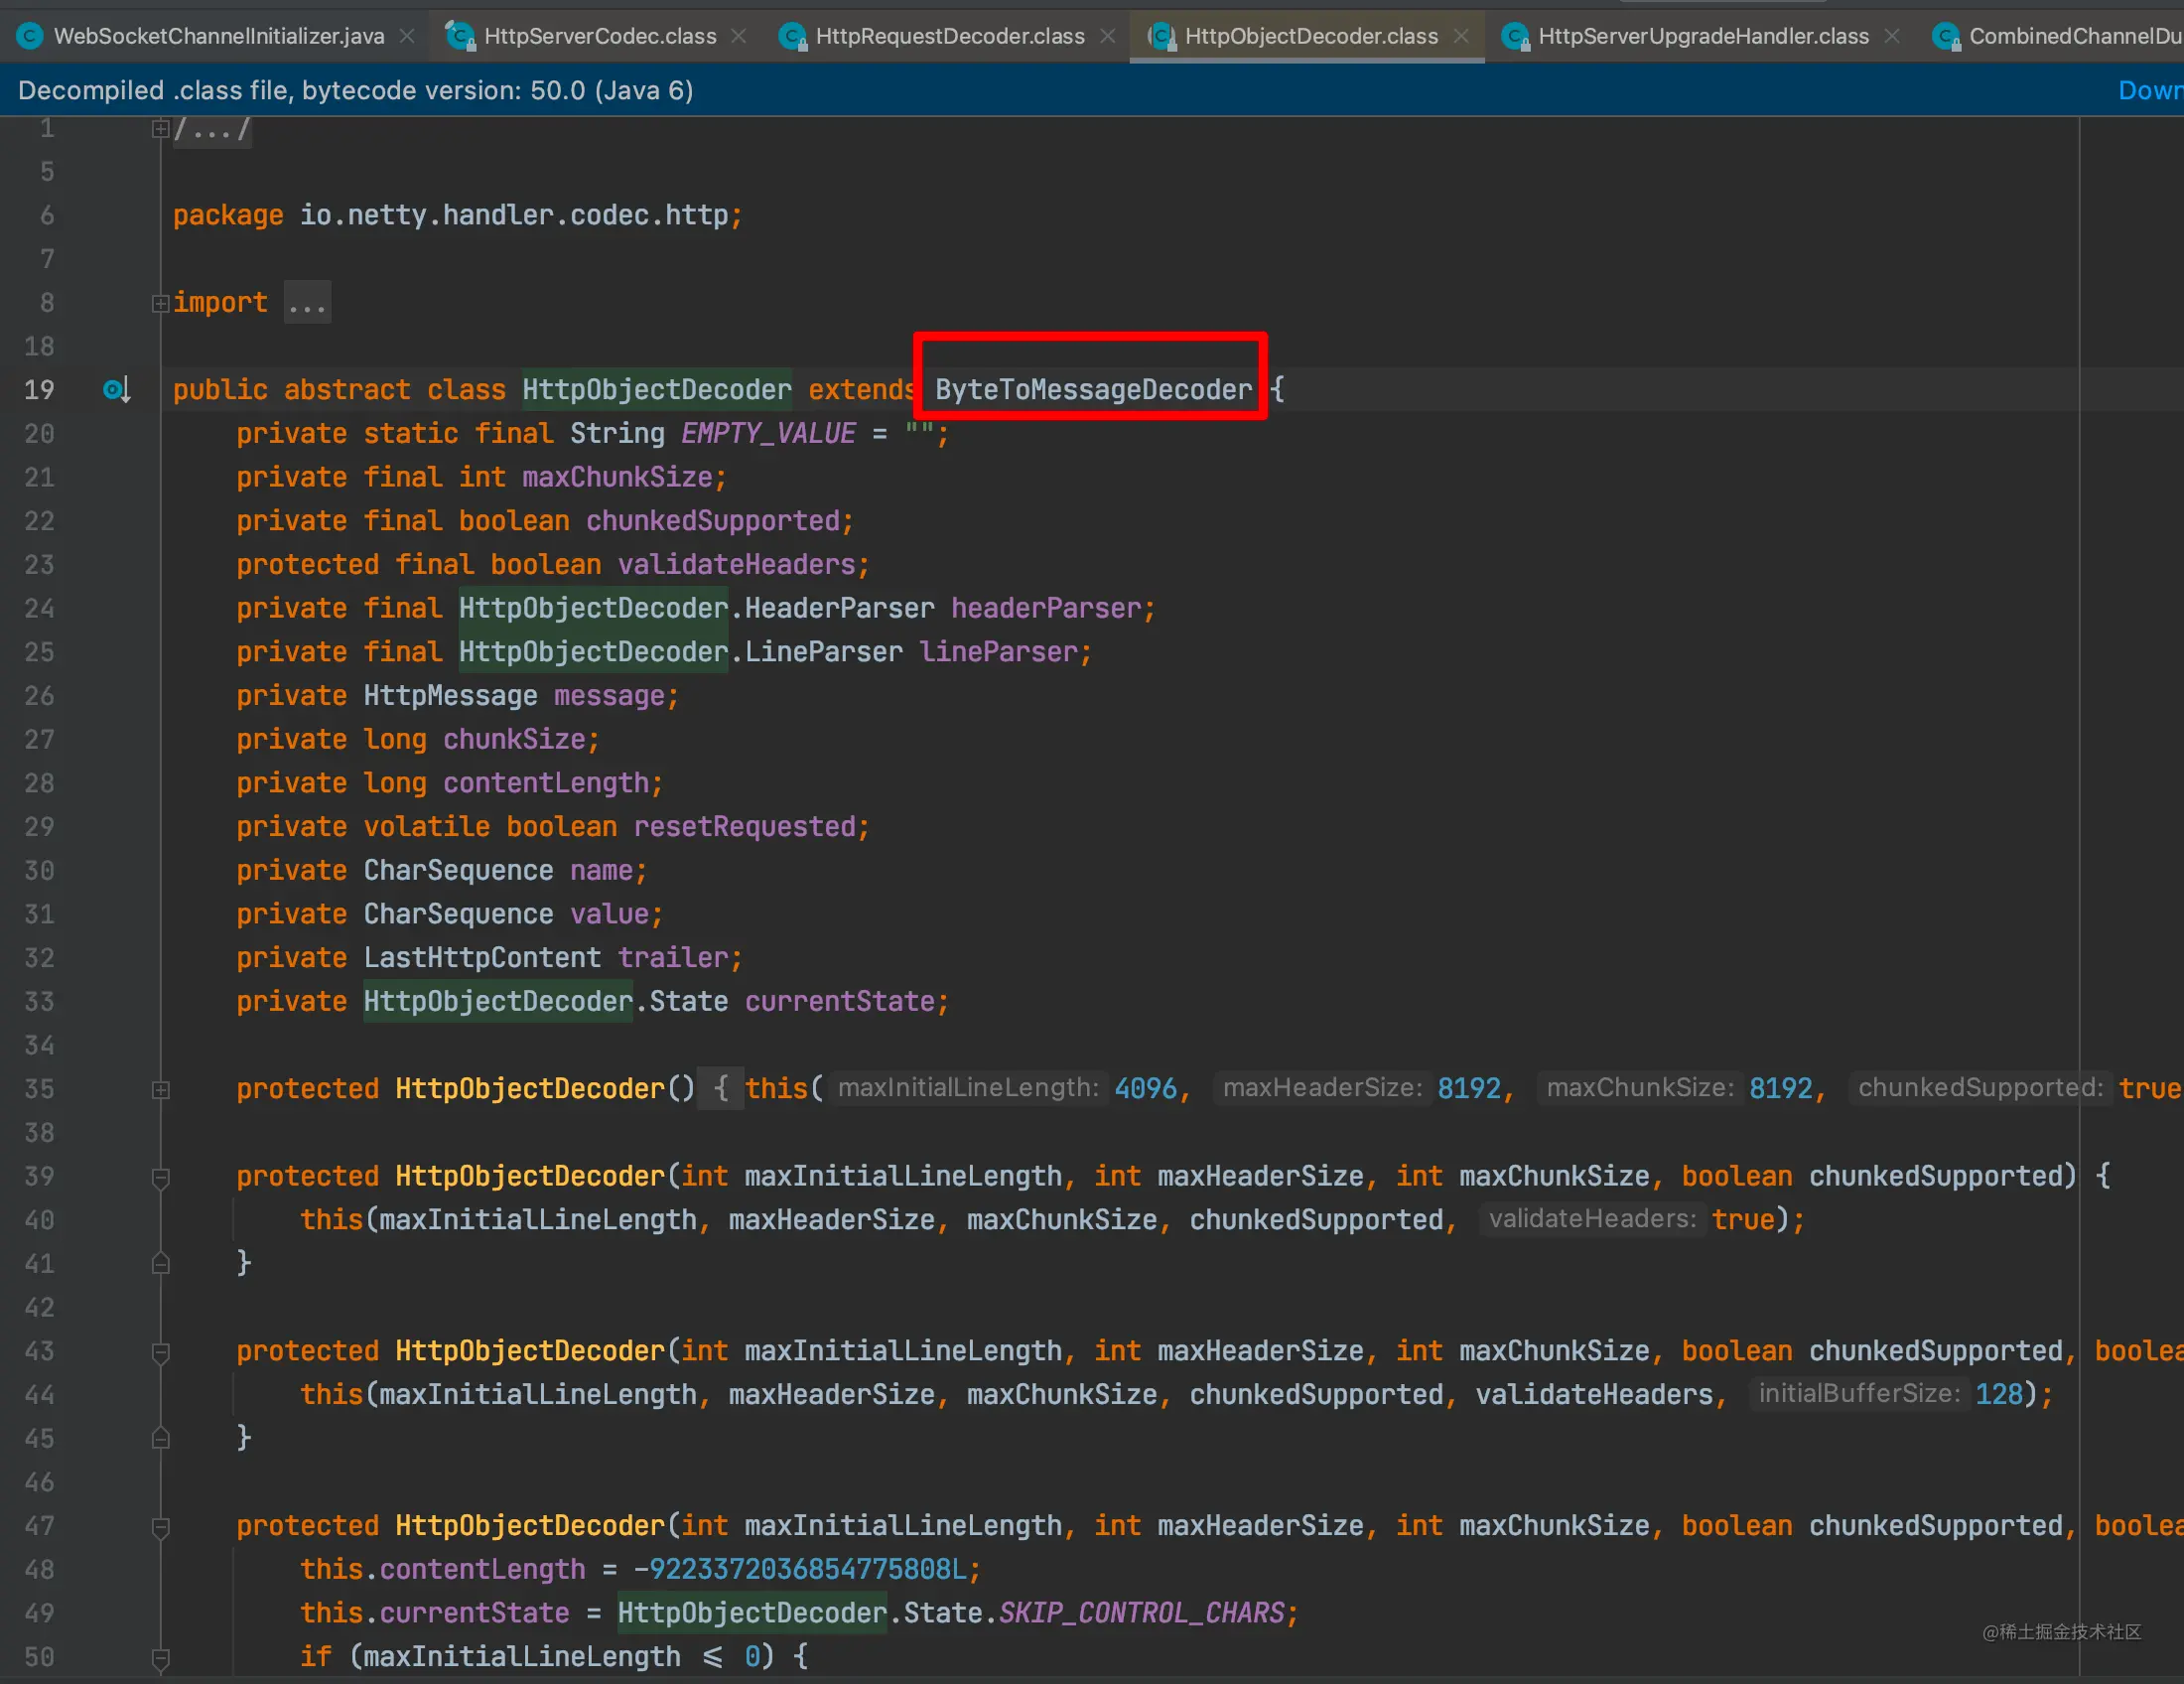Click the 4096 value on line 35
The height and width of the screenshot is (1684, 2184).
pyautogui.click(x=1145, y=1088)
